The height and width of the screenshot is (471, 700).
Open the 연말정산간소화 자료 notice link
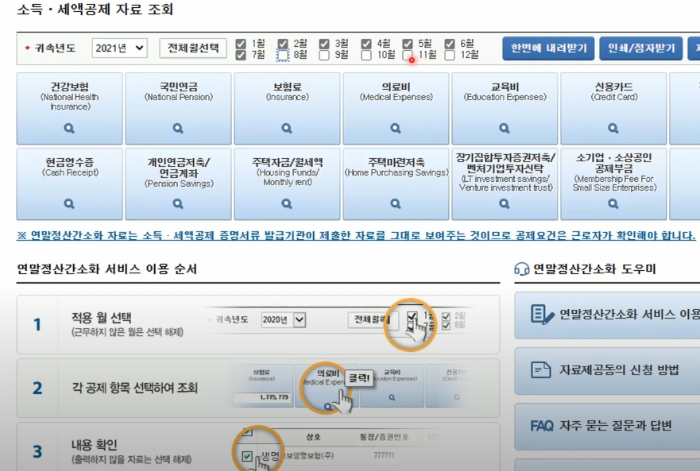pyautogui.click(x=356, y=235)
